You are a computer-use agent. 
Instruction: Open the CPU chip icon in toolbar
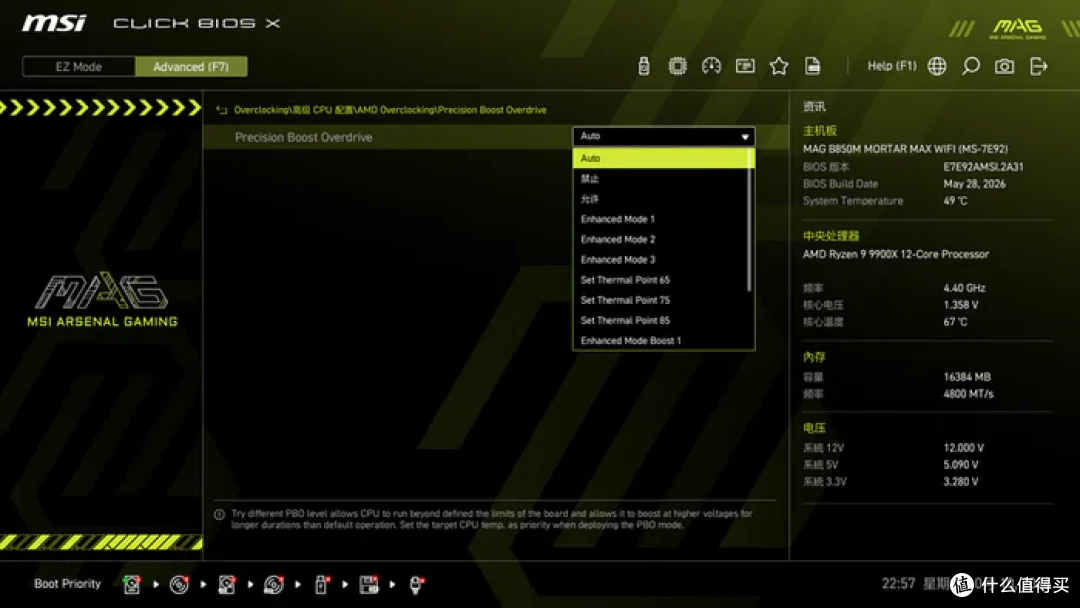click(x=677, y=66)
